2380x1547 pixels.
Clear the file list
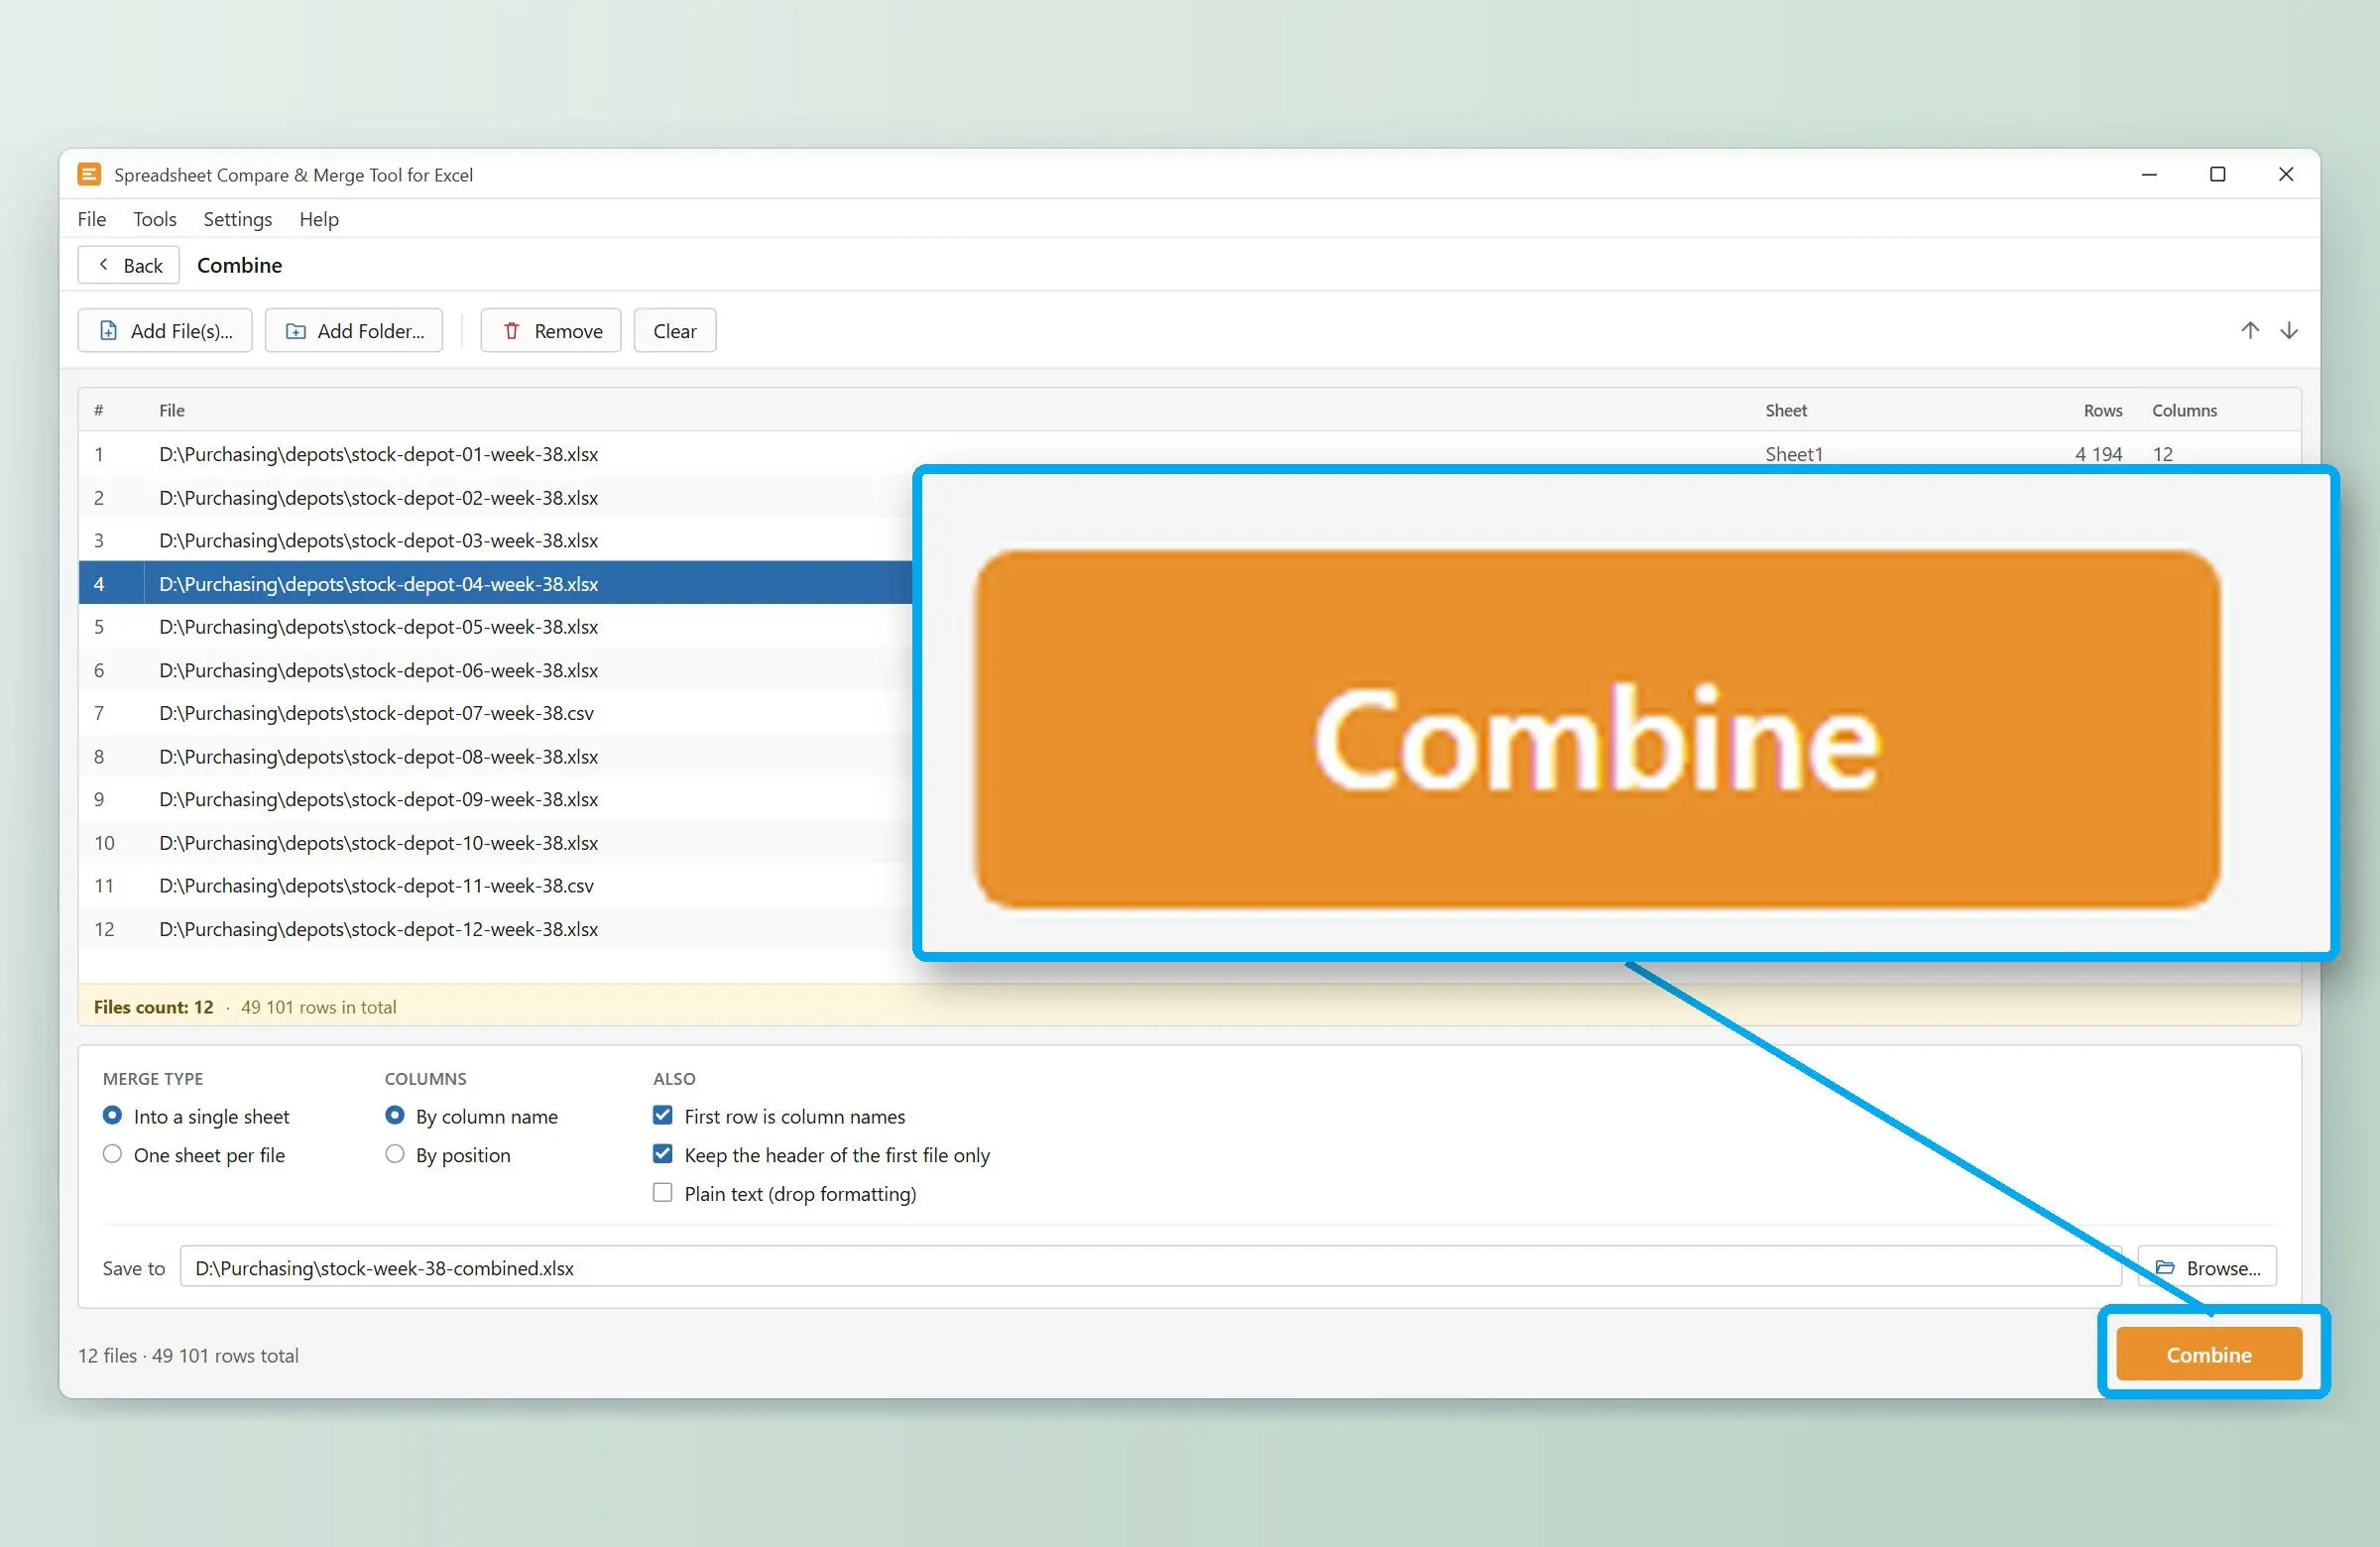click(x=675, y=331)
